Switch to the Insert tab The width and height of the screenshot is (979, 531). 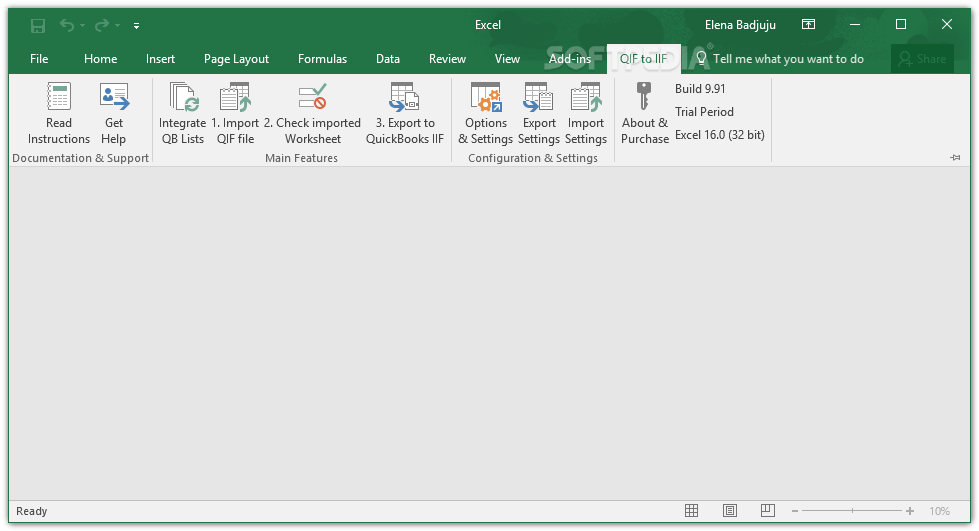coord(160,59)
